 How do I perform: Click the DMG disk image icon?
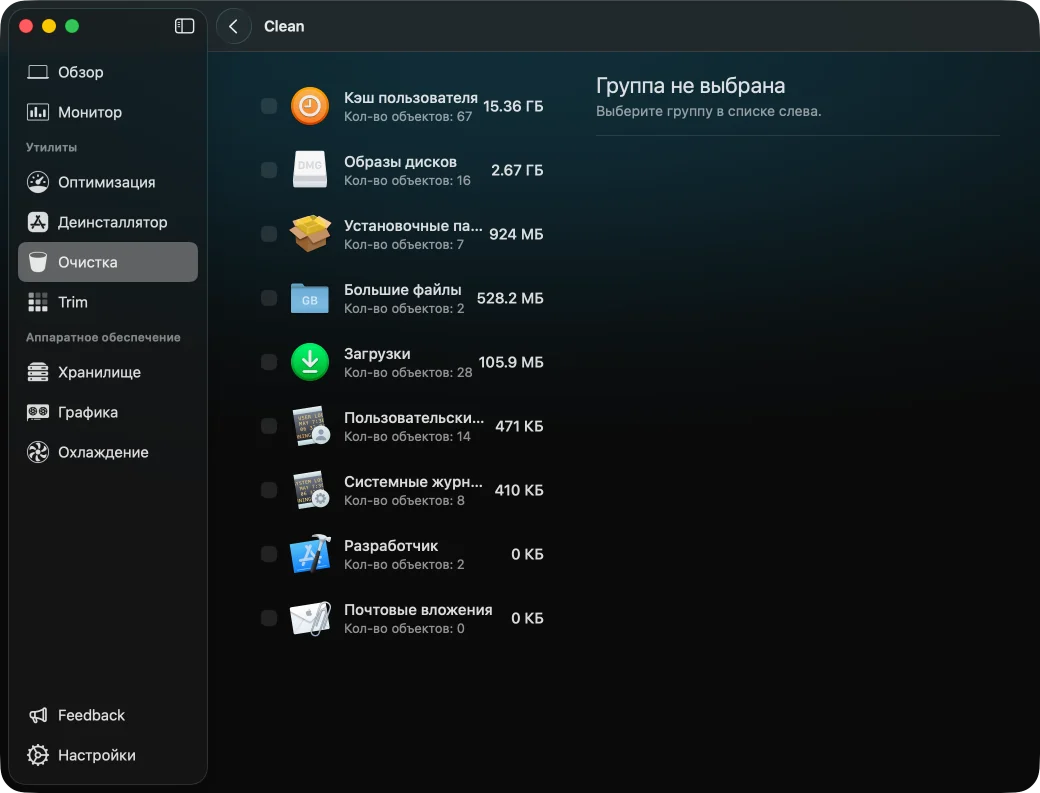(x=310, y=170)
